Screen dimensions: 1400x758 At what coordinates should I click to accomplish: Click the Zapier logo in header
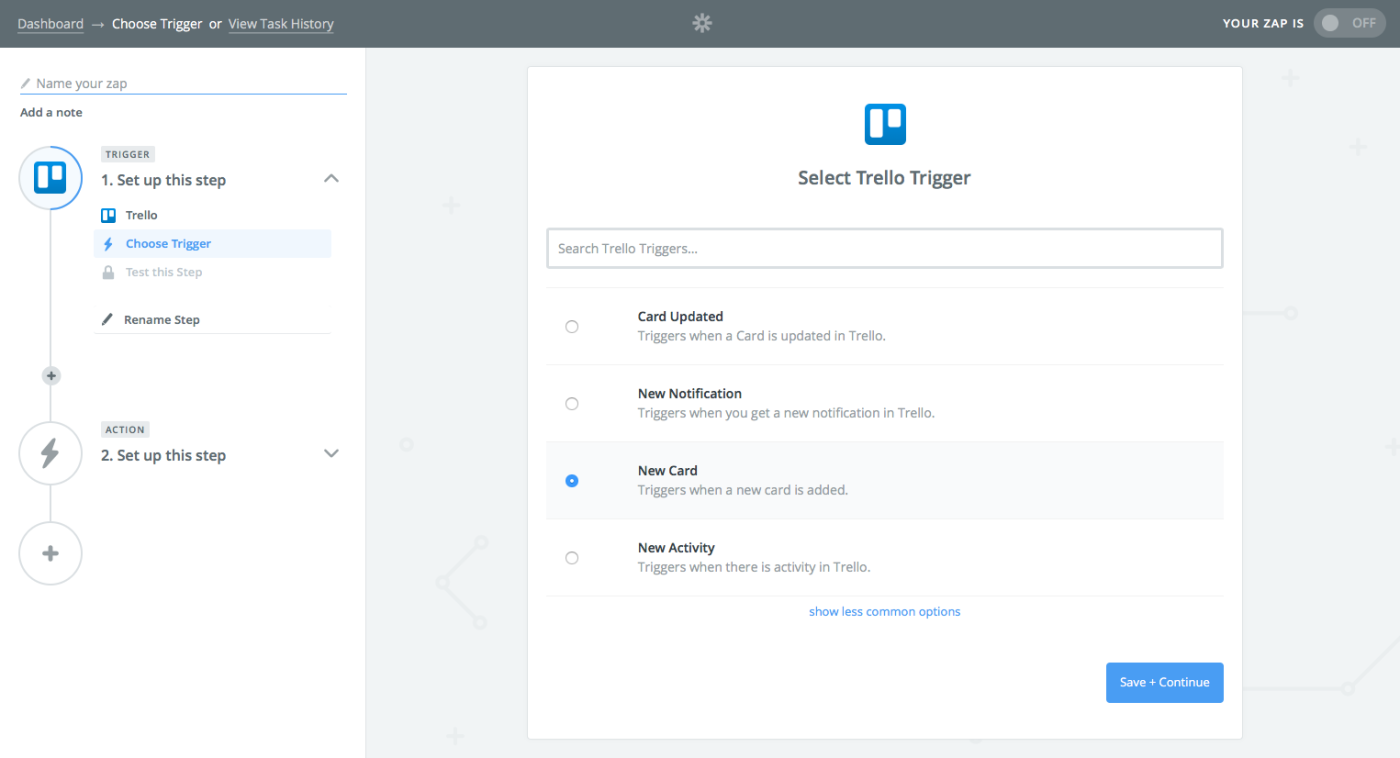coord(702,23)
